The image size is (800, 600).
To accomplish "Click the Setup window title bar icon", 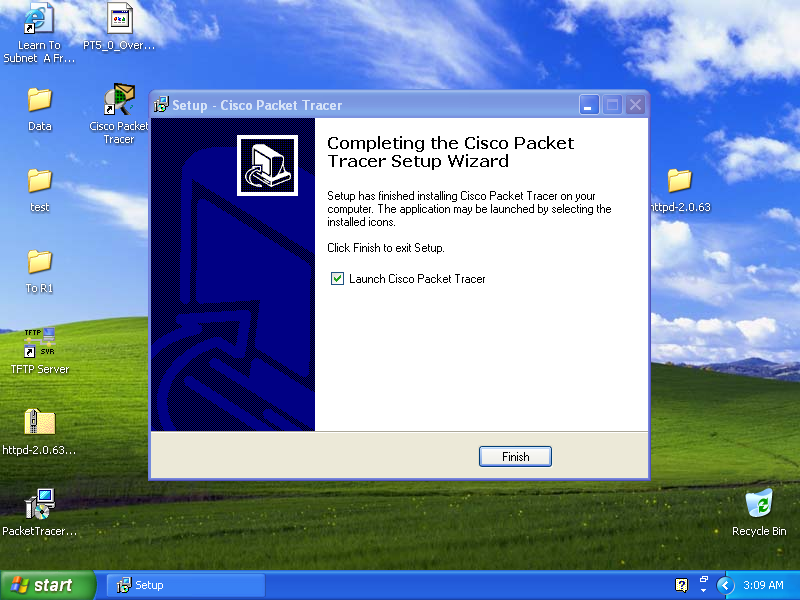I will point(161,105).
